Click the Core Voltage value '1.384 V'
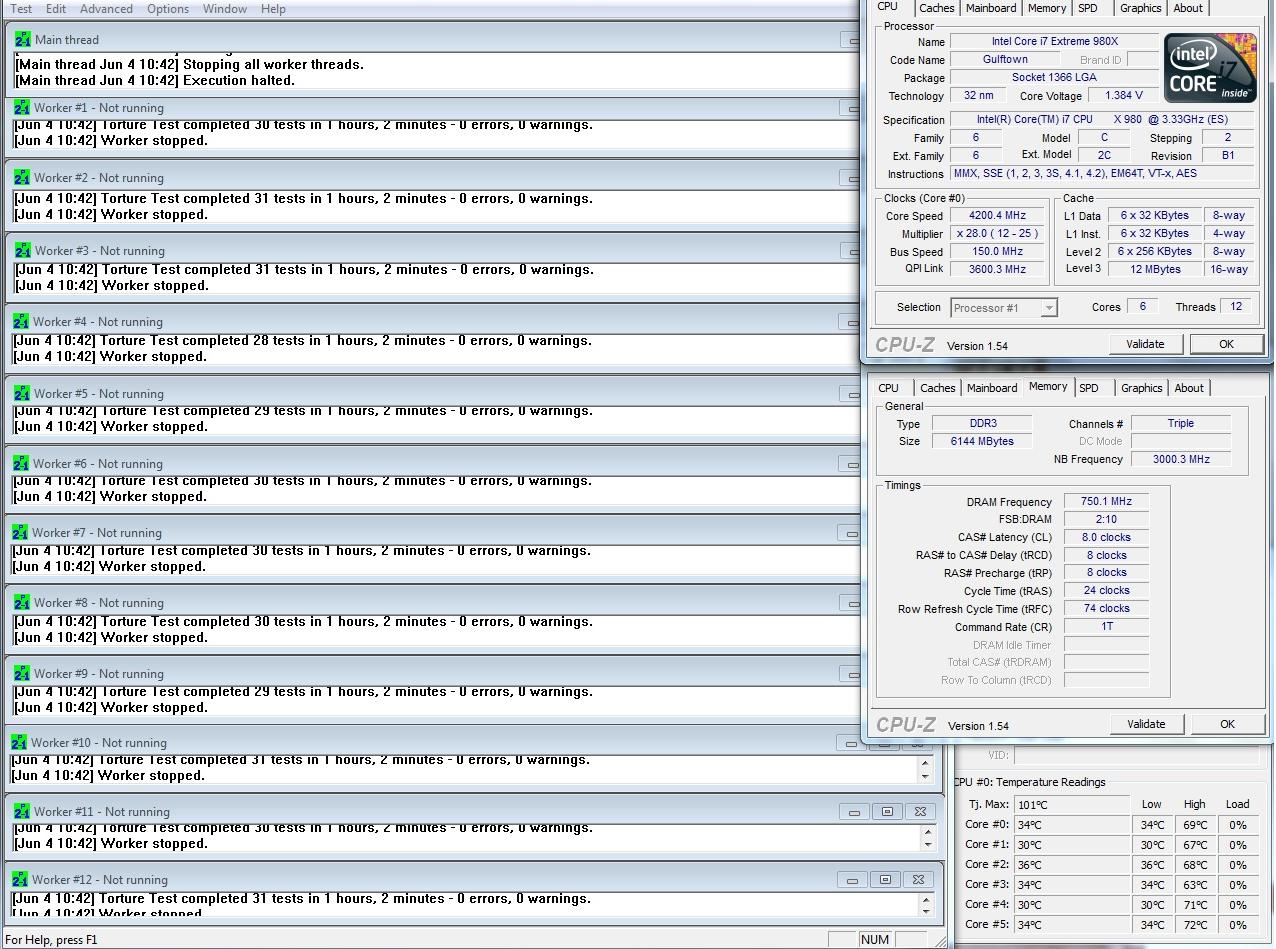 [x=1123, y=95]
